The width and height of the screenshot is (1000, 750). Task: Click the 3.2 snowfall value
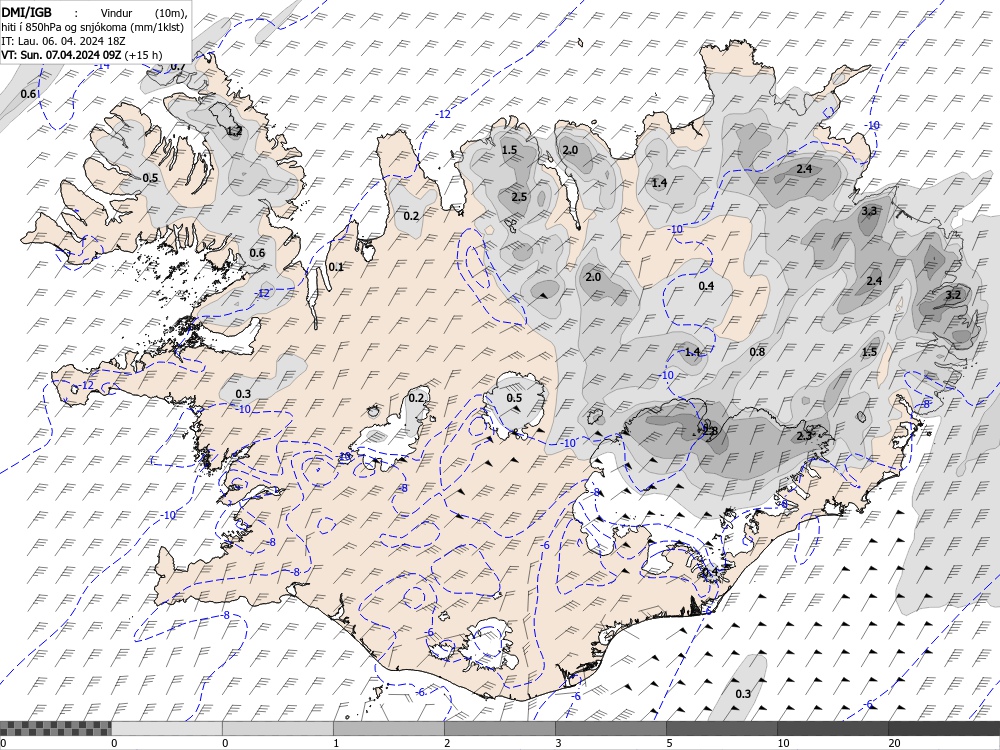tap(953, 295)
